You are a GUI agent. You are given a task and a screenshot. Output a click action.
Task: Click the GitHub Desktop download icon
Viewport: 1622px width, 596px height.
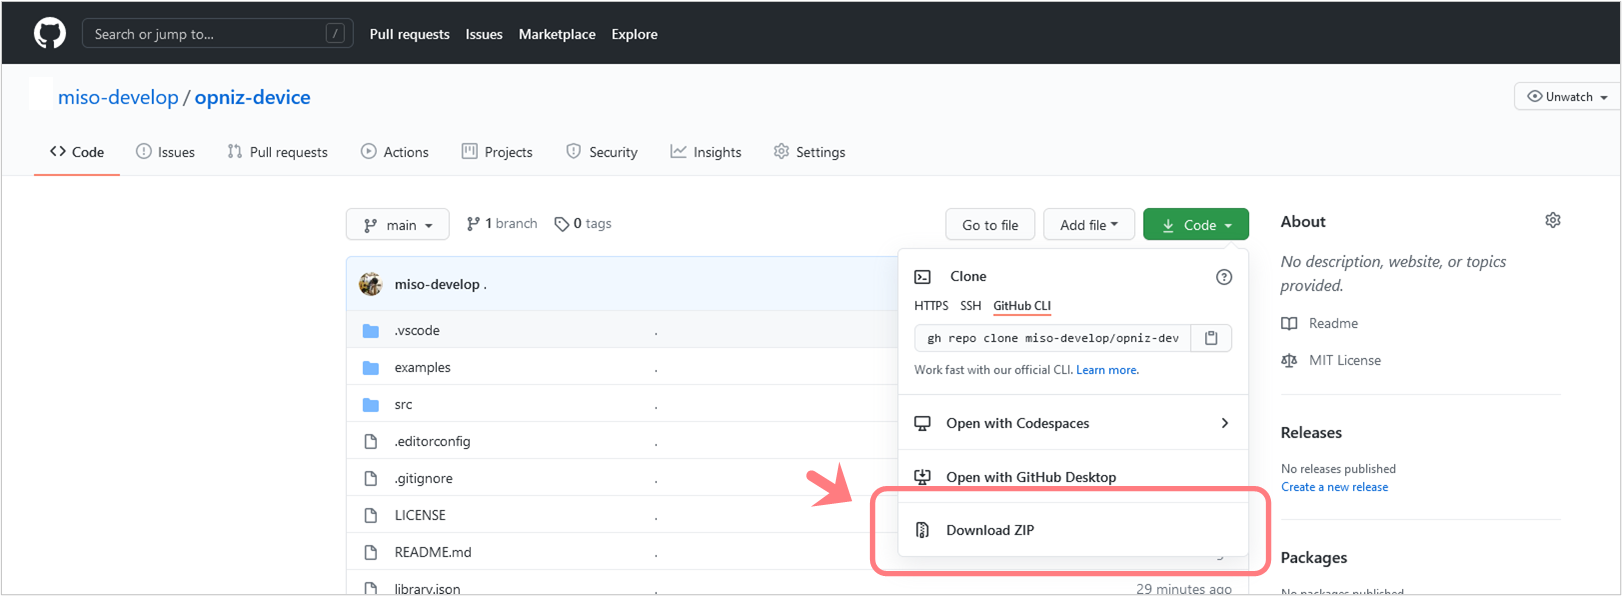[923, 477]
